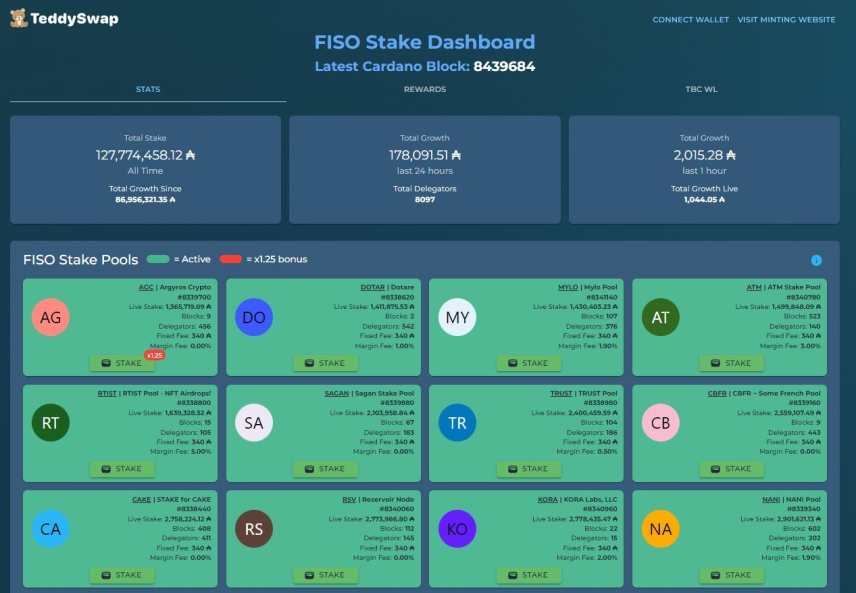Viewport: 856px width, 593px height.
Task: Click Total Growth Since value 86,956,321.35
Action: (145, 200)
